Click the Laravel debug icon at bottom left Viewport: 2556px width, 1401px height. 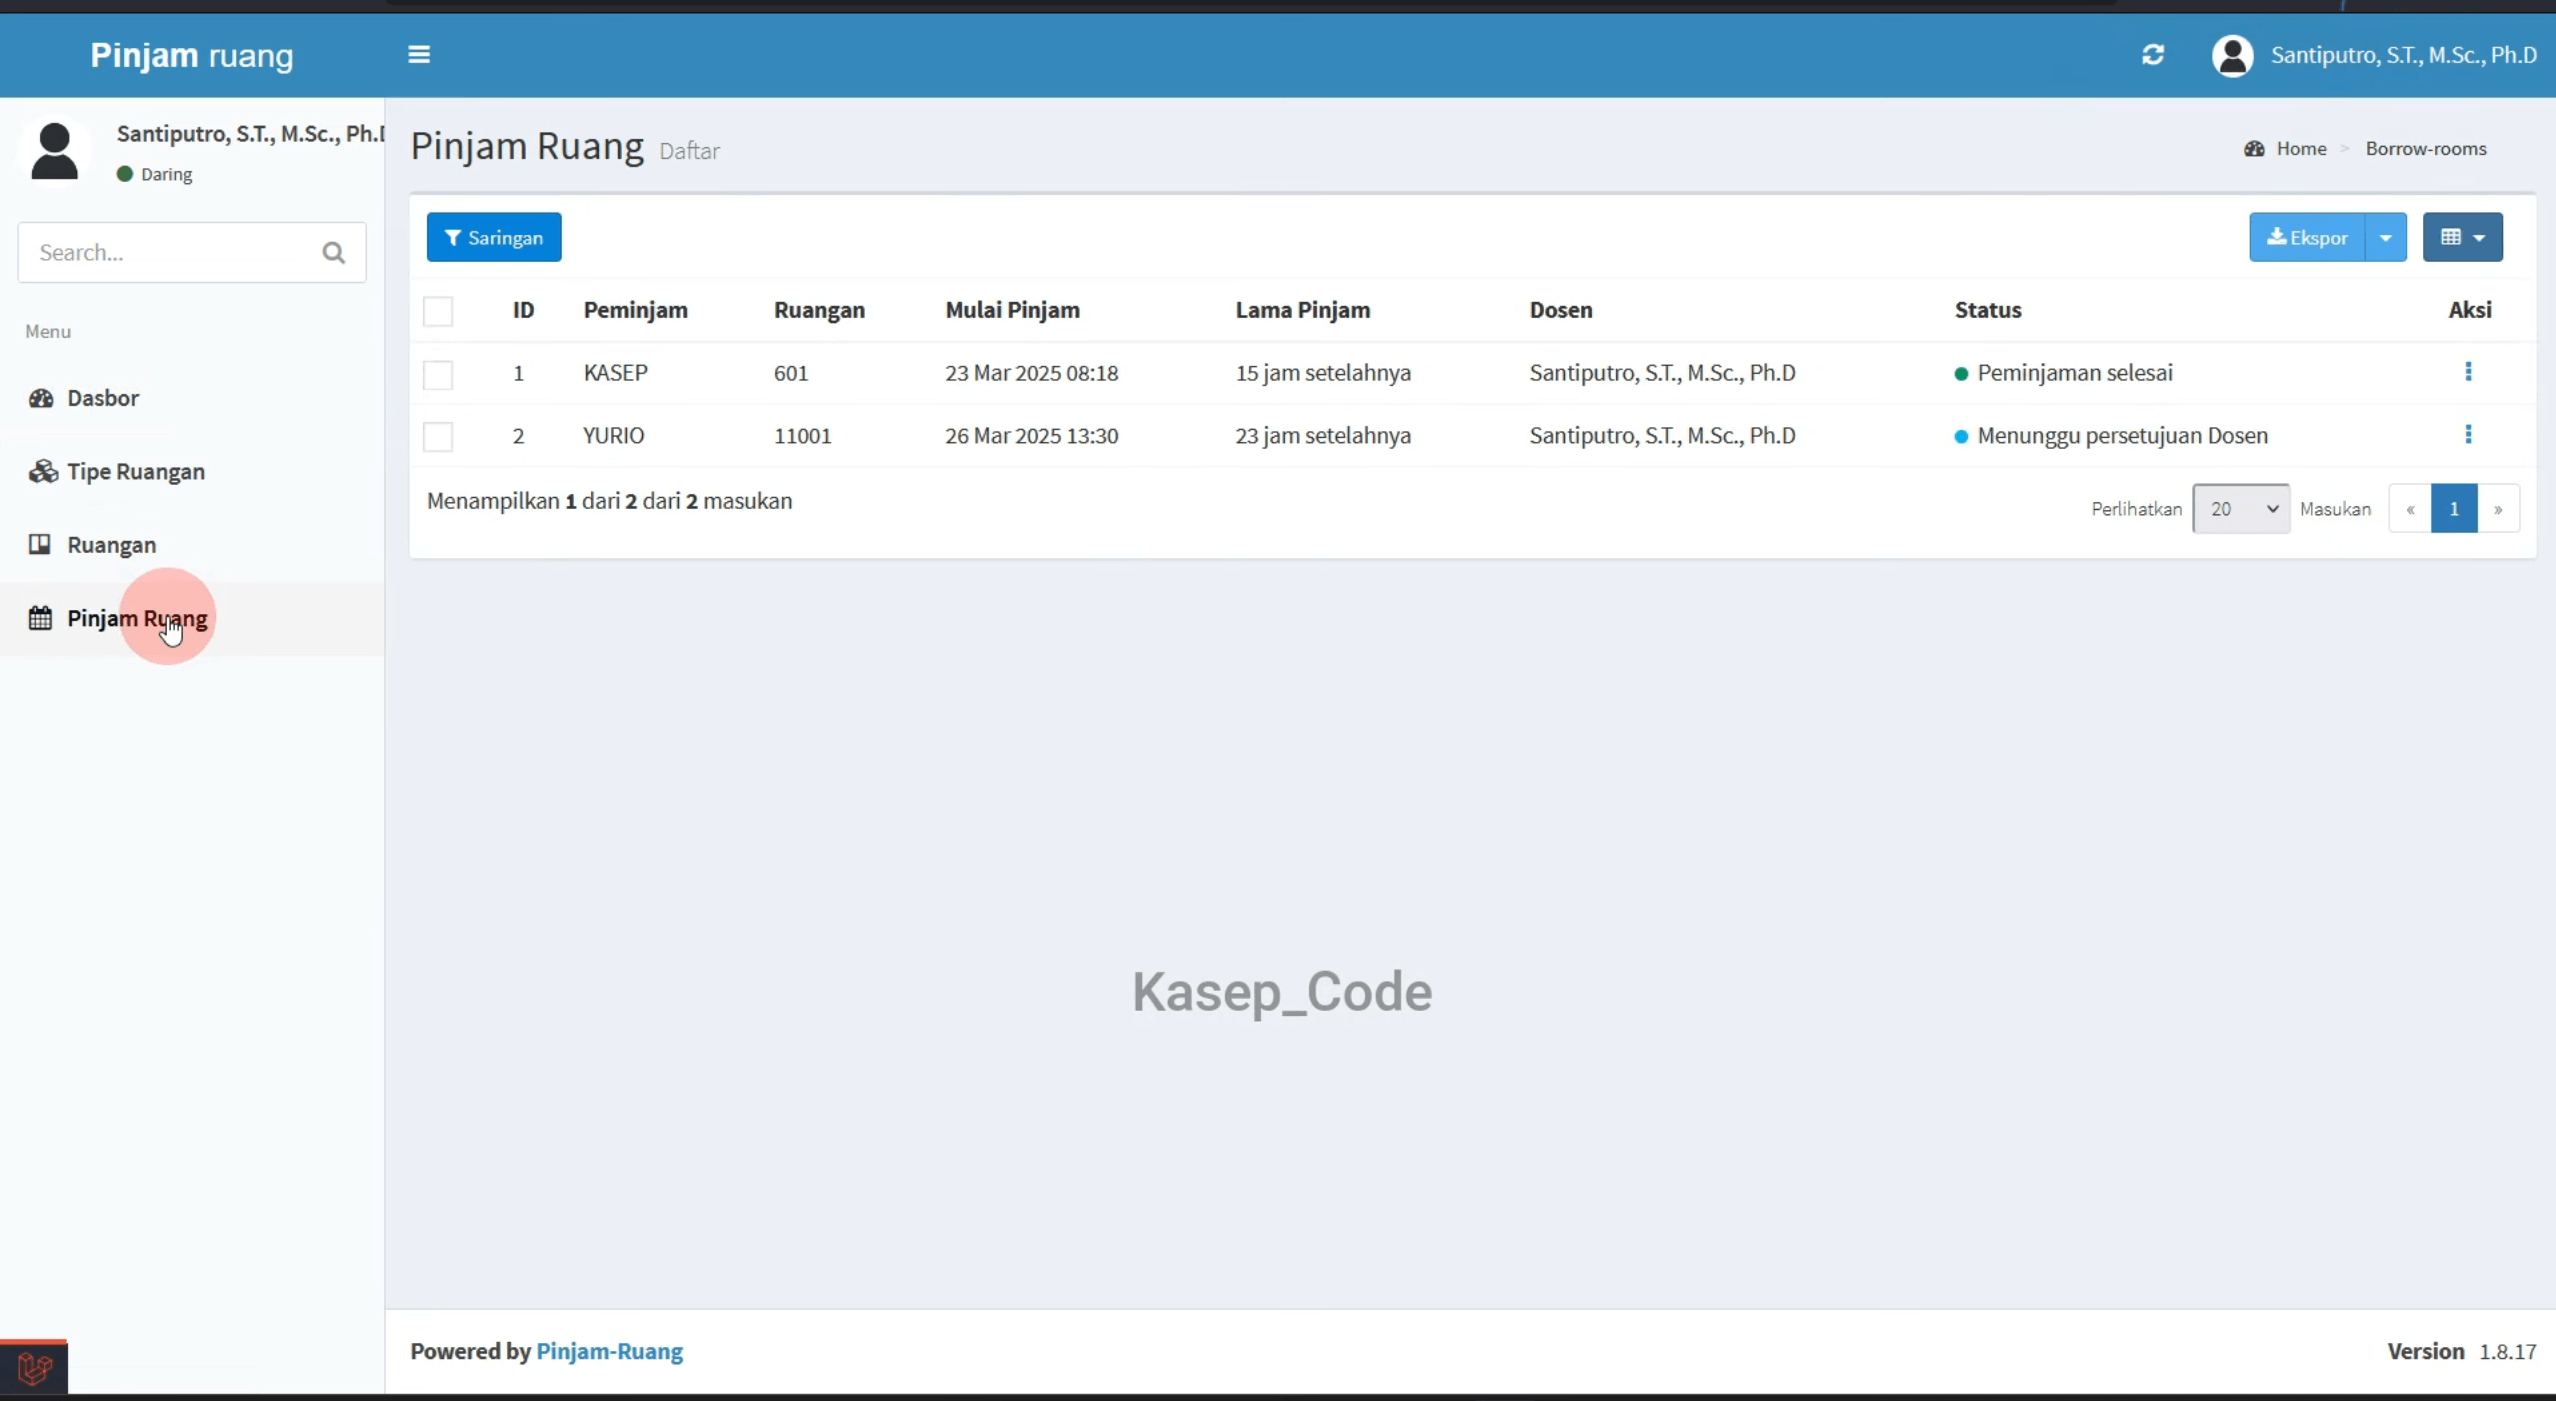34,1367
